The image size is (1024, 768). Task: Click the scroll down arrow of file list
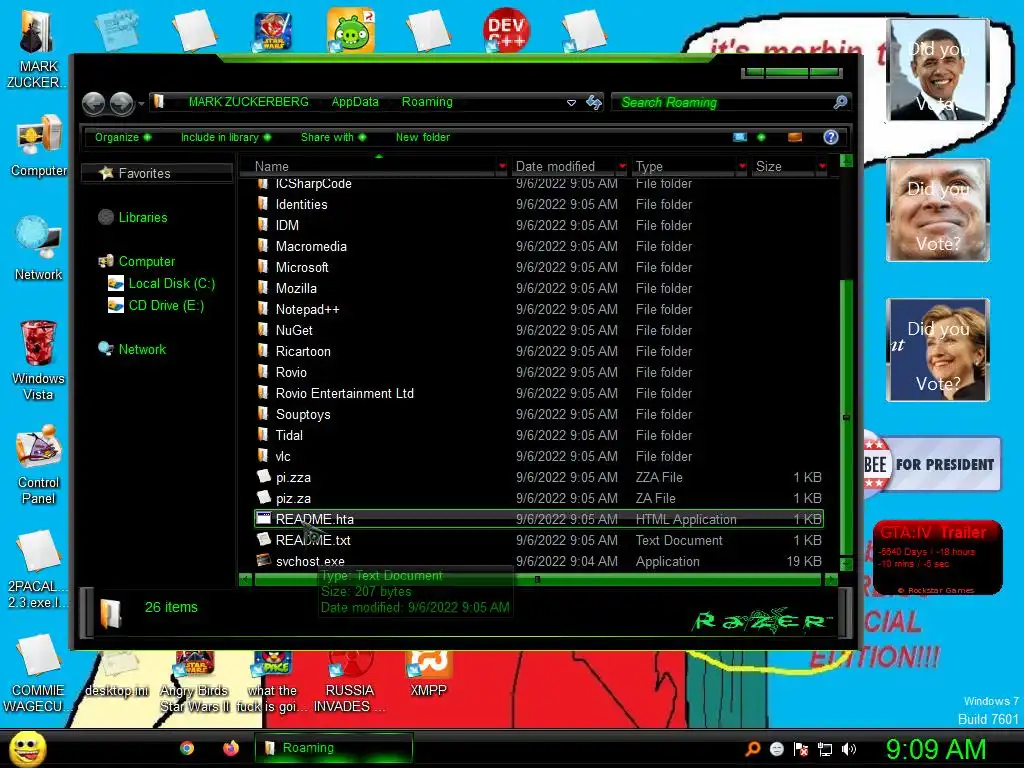tap(846, 564)
